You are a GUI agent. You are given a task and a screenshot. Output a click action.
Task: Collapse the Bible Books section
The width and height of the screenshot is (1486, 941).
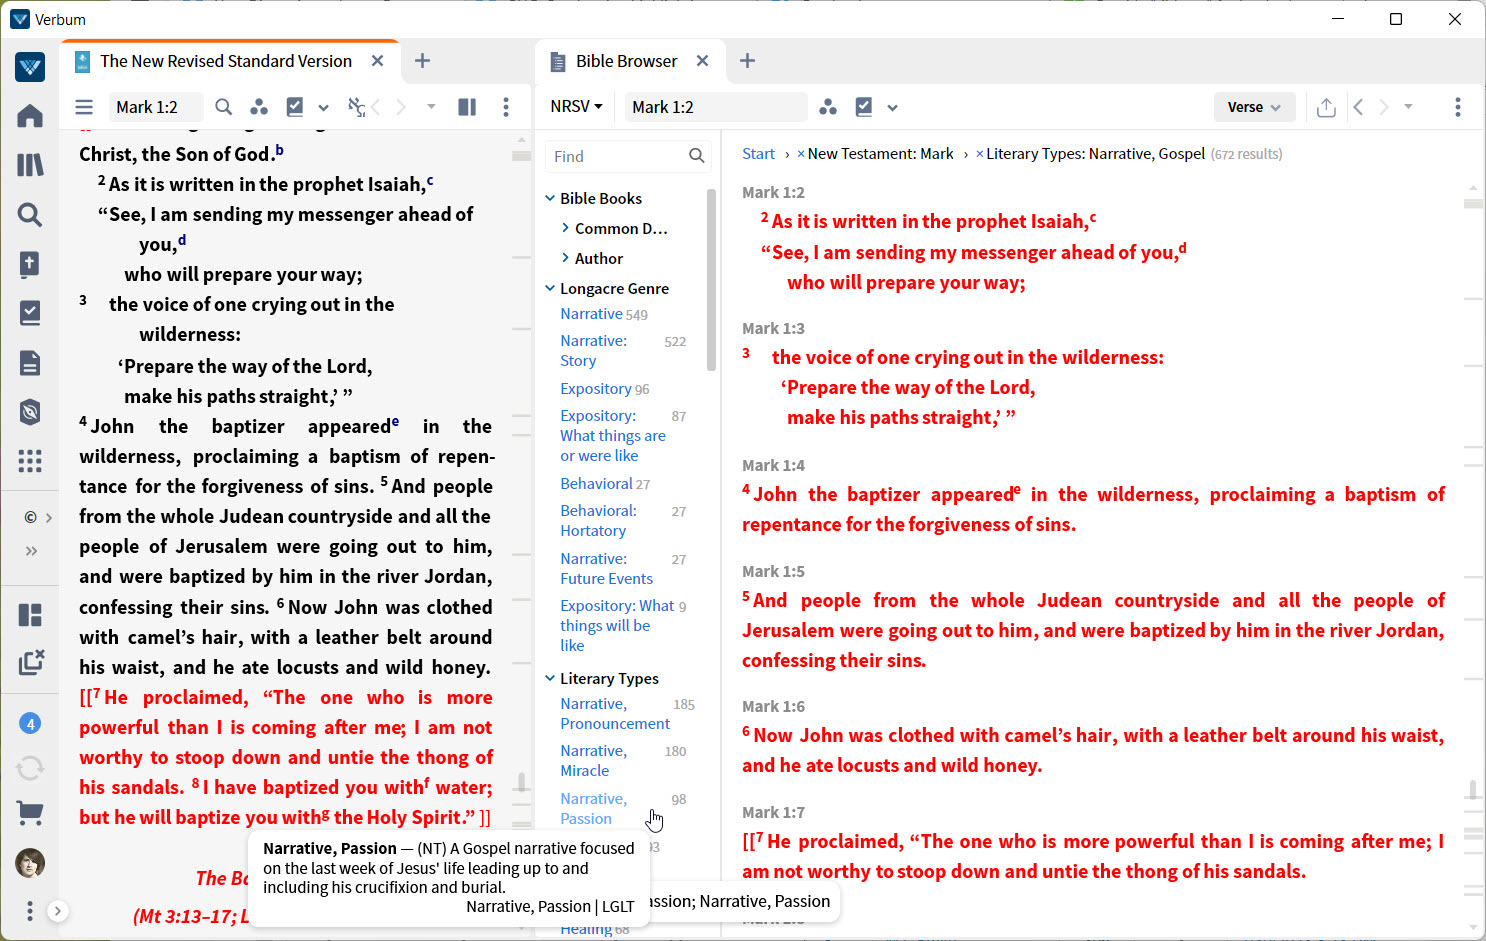coord(550,198)
